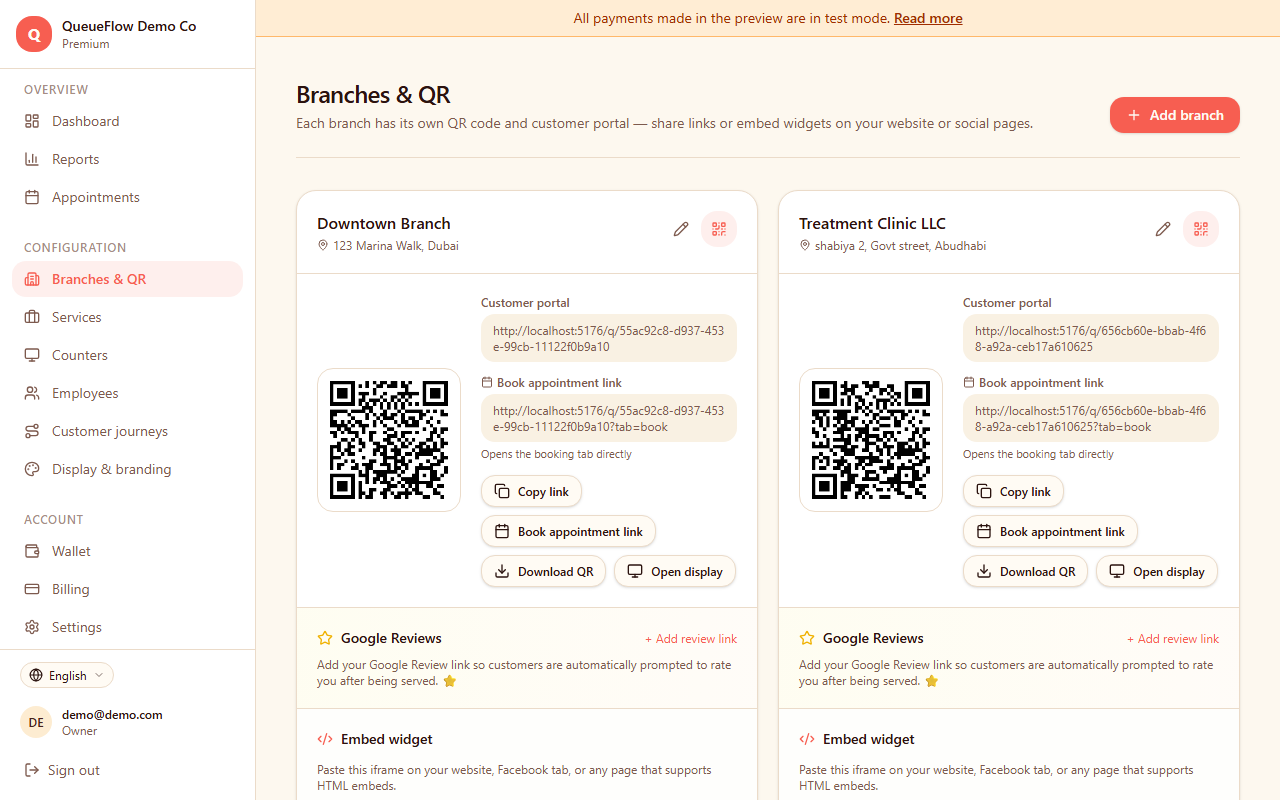Image resolution: width=1280 pixels, height=800 pixels.
Task: Open the Counters page
Action: (x=127, y=355)
